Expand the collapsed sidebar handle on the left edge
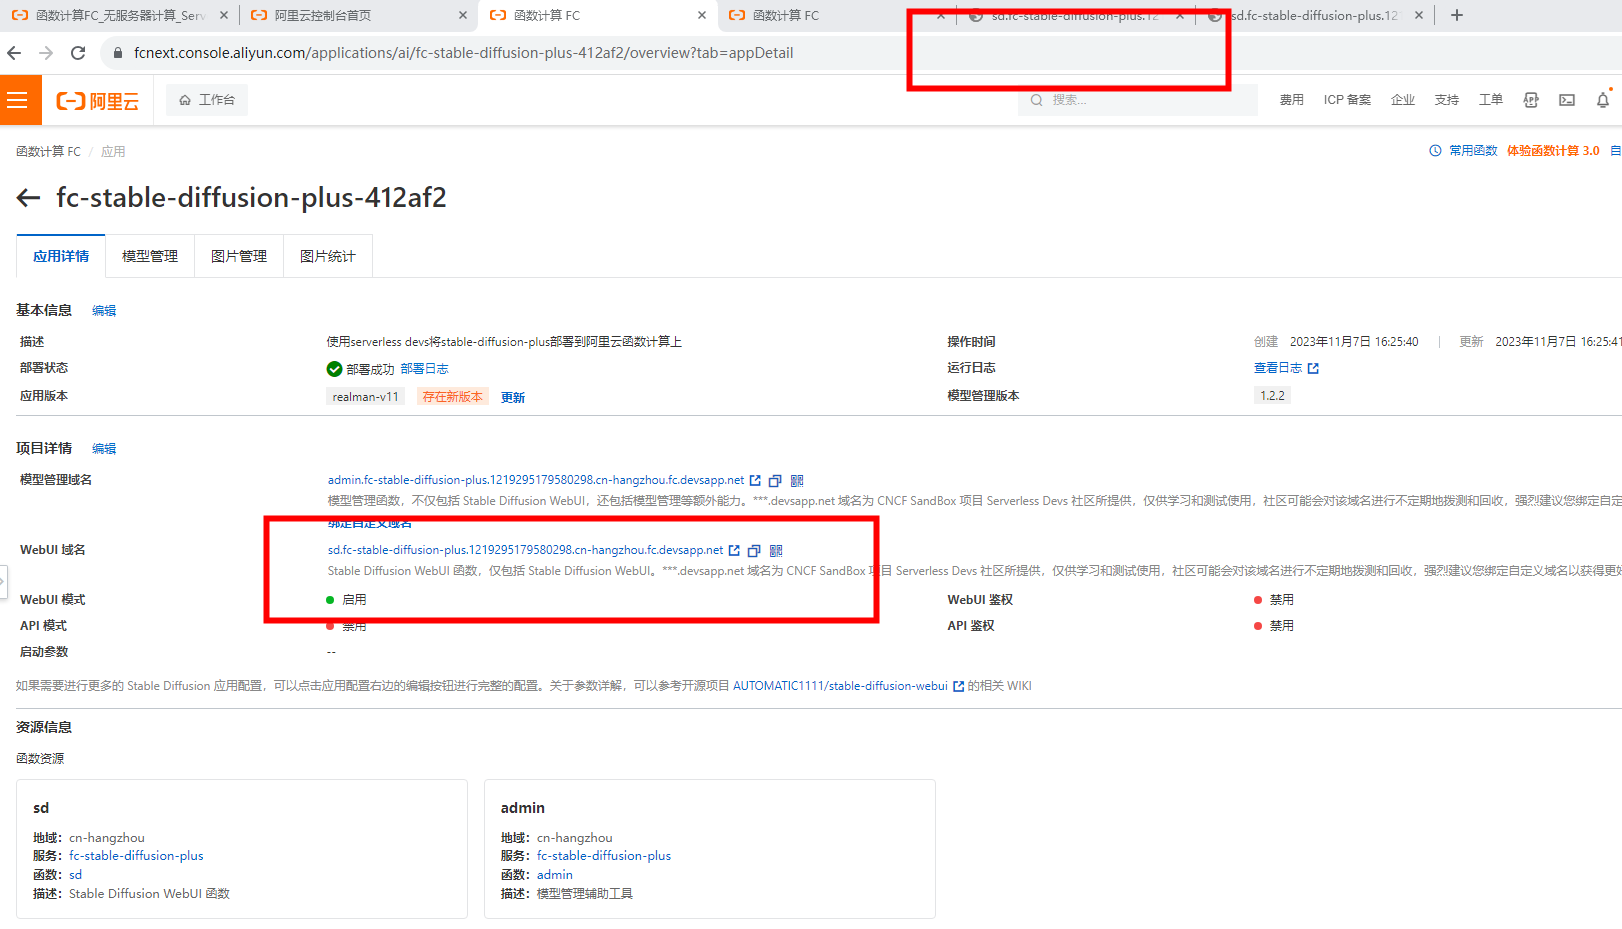The width and height of the screenshot is (1622, 929). (3, 581)
